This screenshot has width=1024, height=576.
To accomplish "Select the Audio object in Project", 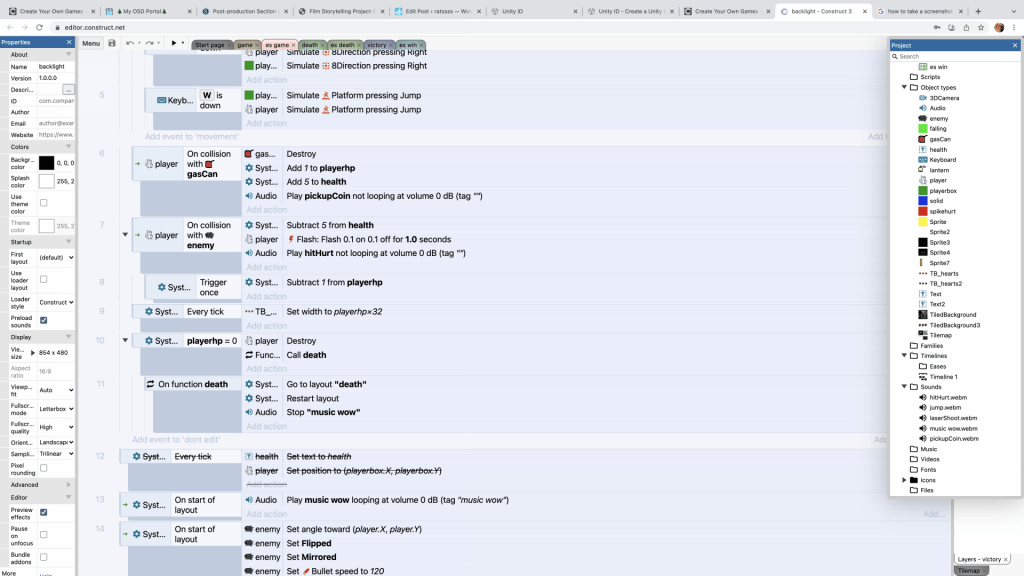I will [x=937, y=108].
